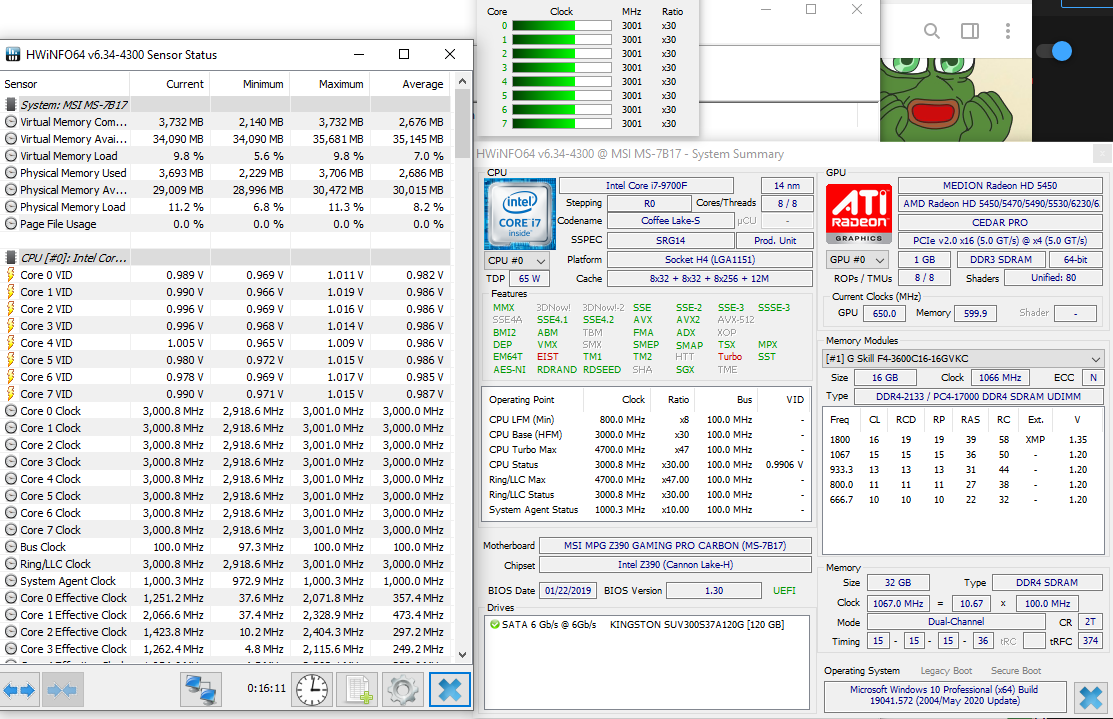Click the Core 7 VID lightning sensor icon
The image size is (1113, 719).
pos(10,394)
